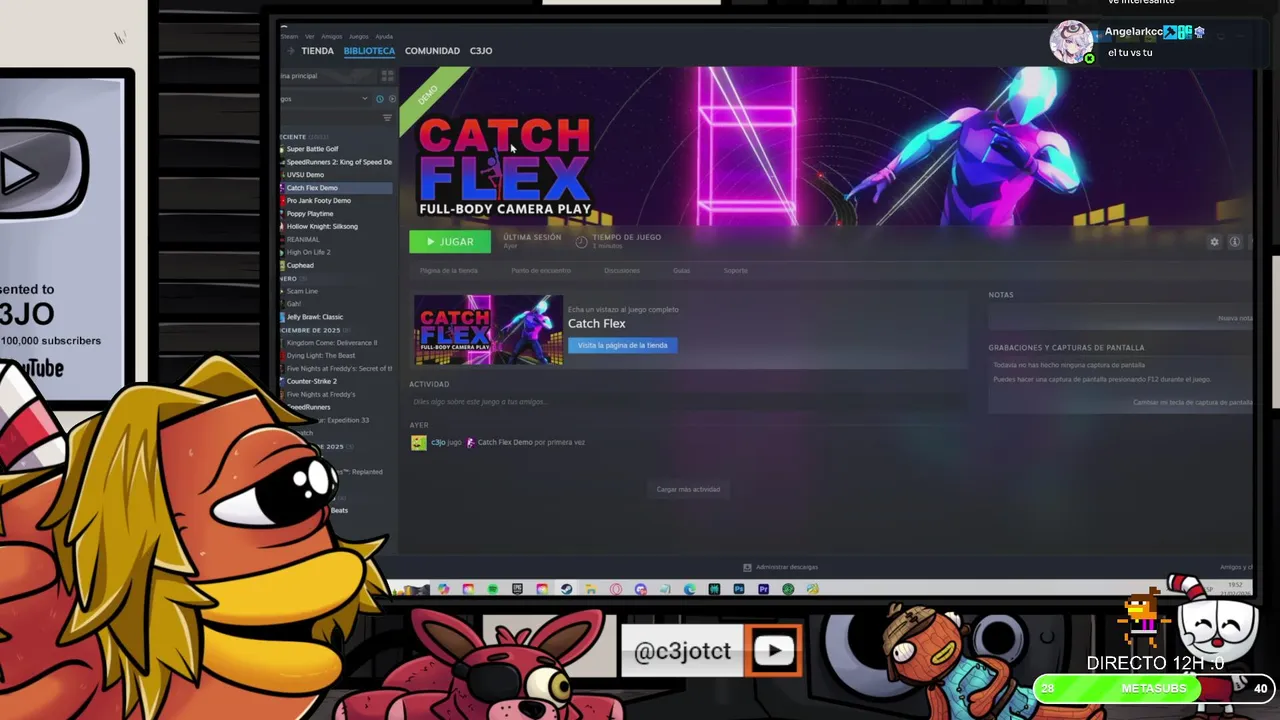Go to the TIENDA section
This screenshot has width=1280, height=720.
click(x=318, y=51)
